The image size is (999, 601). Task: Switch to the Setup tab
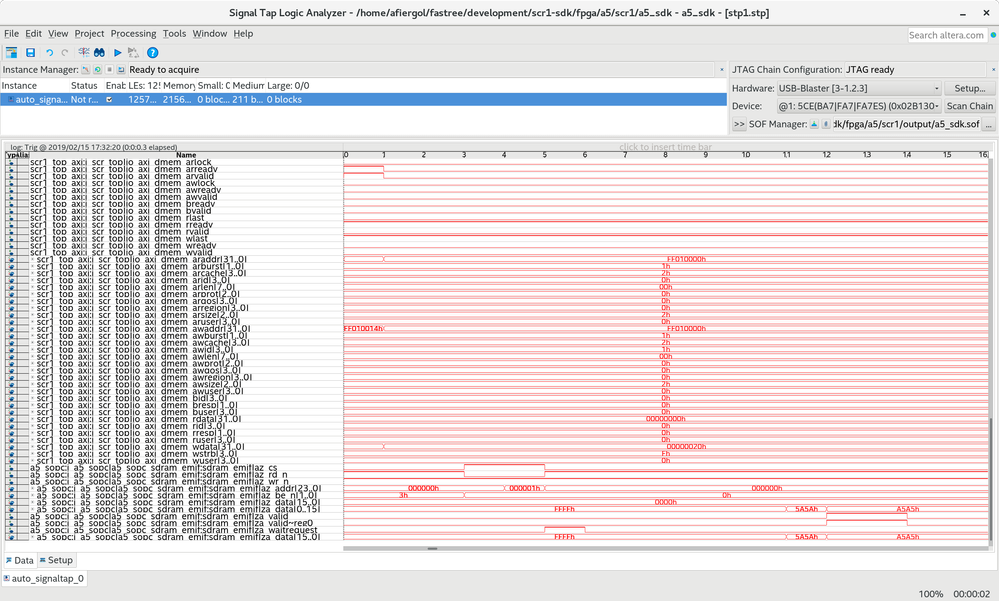tap(56, 560)
